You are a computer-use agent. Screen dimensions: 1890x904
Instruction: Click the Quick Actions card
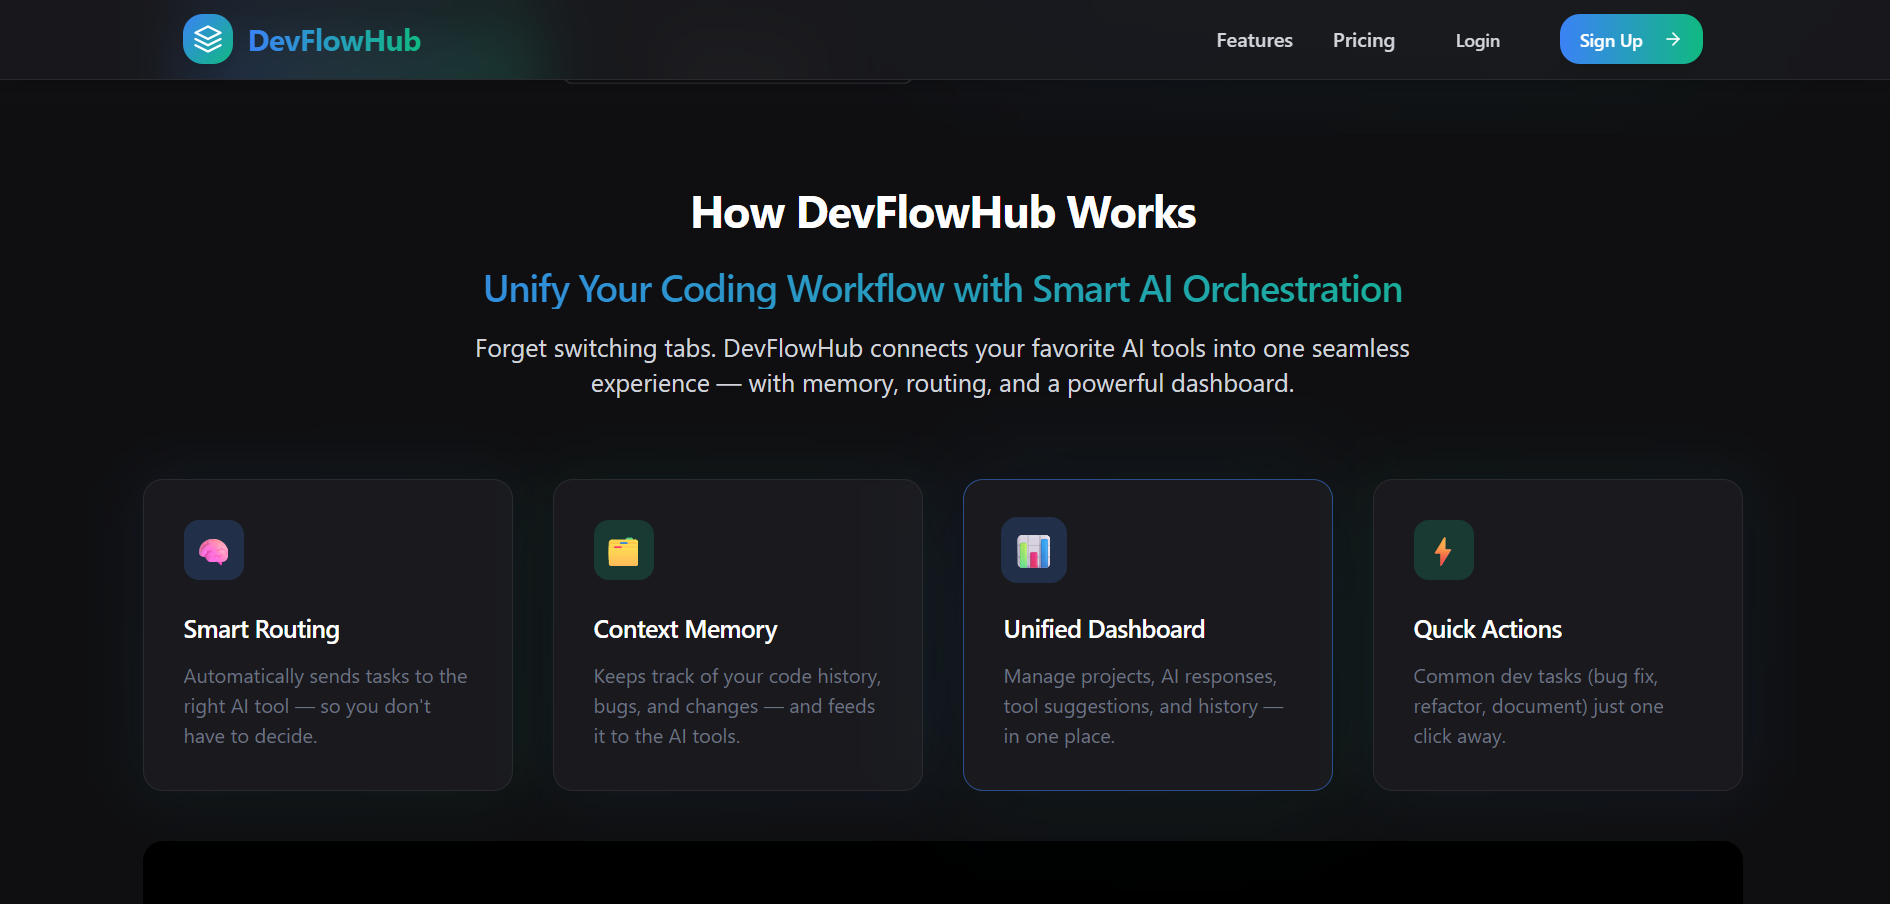[1557, 634]
